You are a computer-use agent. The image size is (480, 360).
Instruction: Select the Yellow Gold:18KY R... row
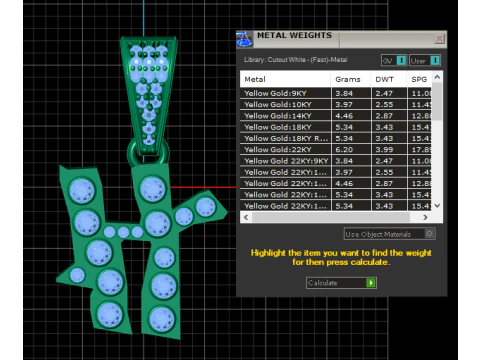(336, 138)
